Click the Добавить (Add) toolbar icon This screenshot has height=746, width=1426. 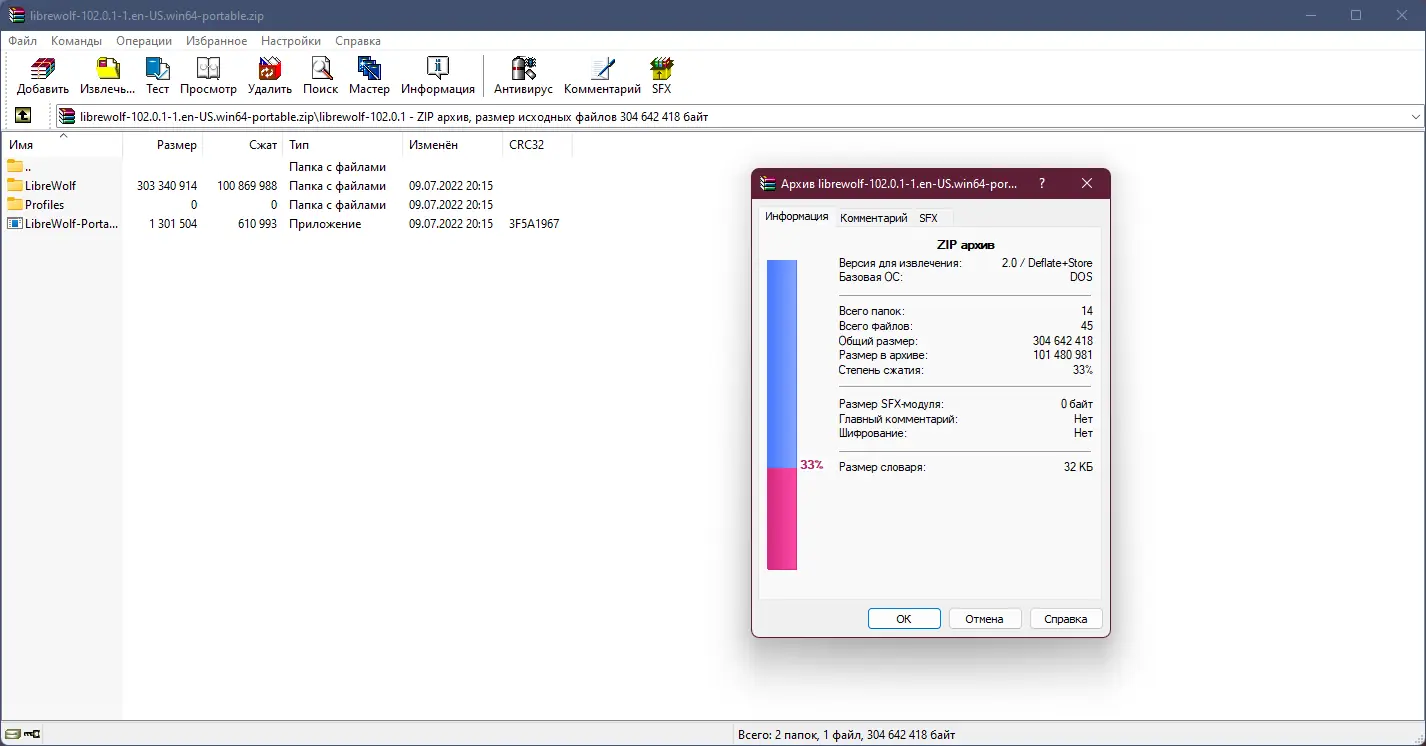(43, 68)
